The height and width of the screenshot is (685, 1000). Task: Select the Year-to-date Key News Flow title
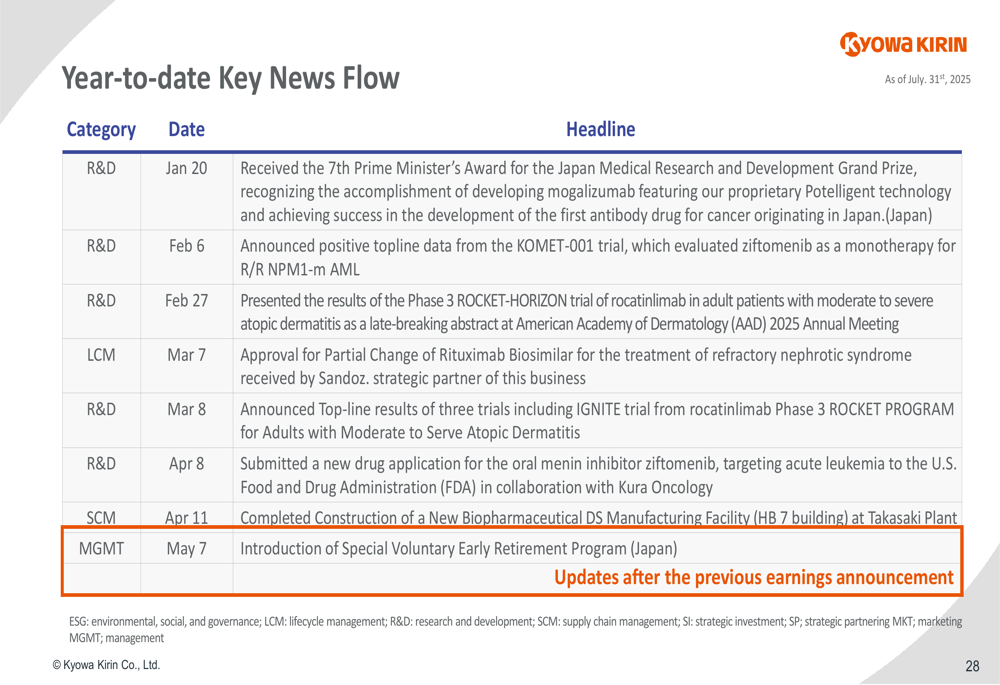pyautogui.click(x=230, y=78)
